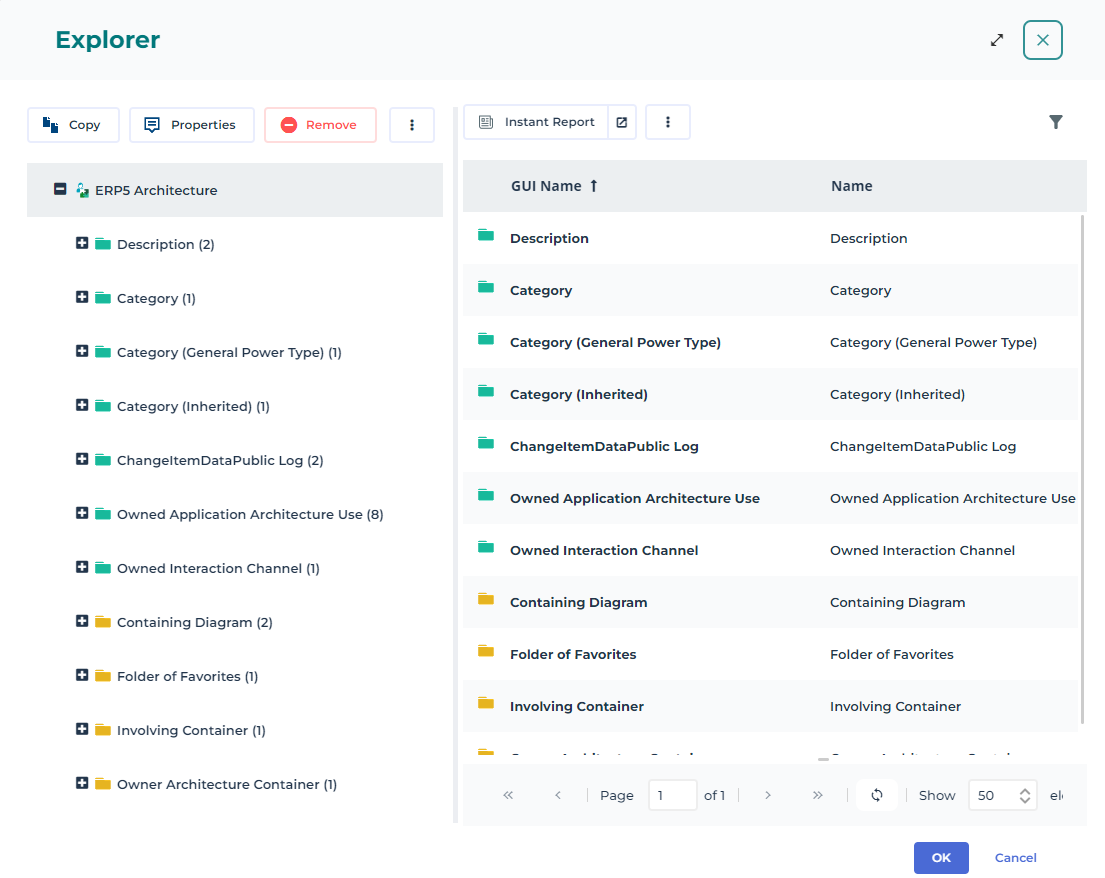Click the red Remove button
The image size is (1105, 878).
pyautogui.click(x=320, y=125)
